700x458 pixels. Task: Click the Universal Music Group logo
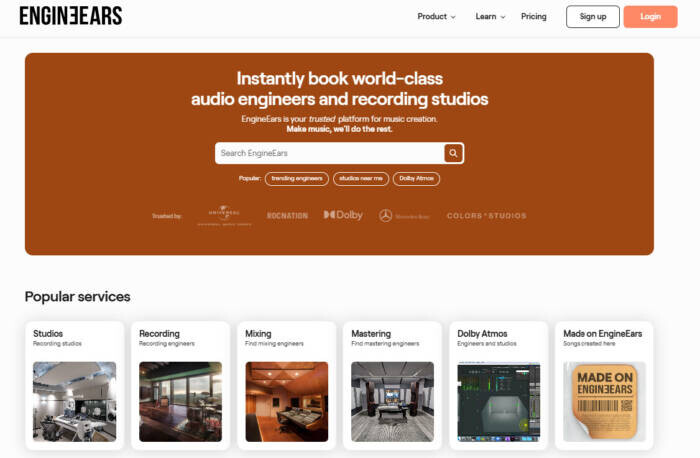[x=224, y=216]
